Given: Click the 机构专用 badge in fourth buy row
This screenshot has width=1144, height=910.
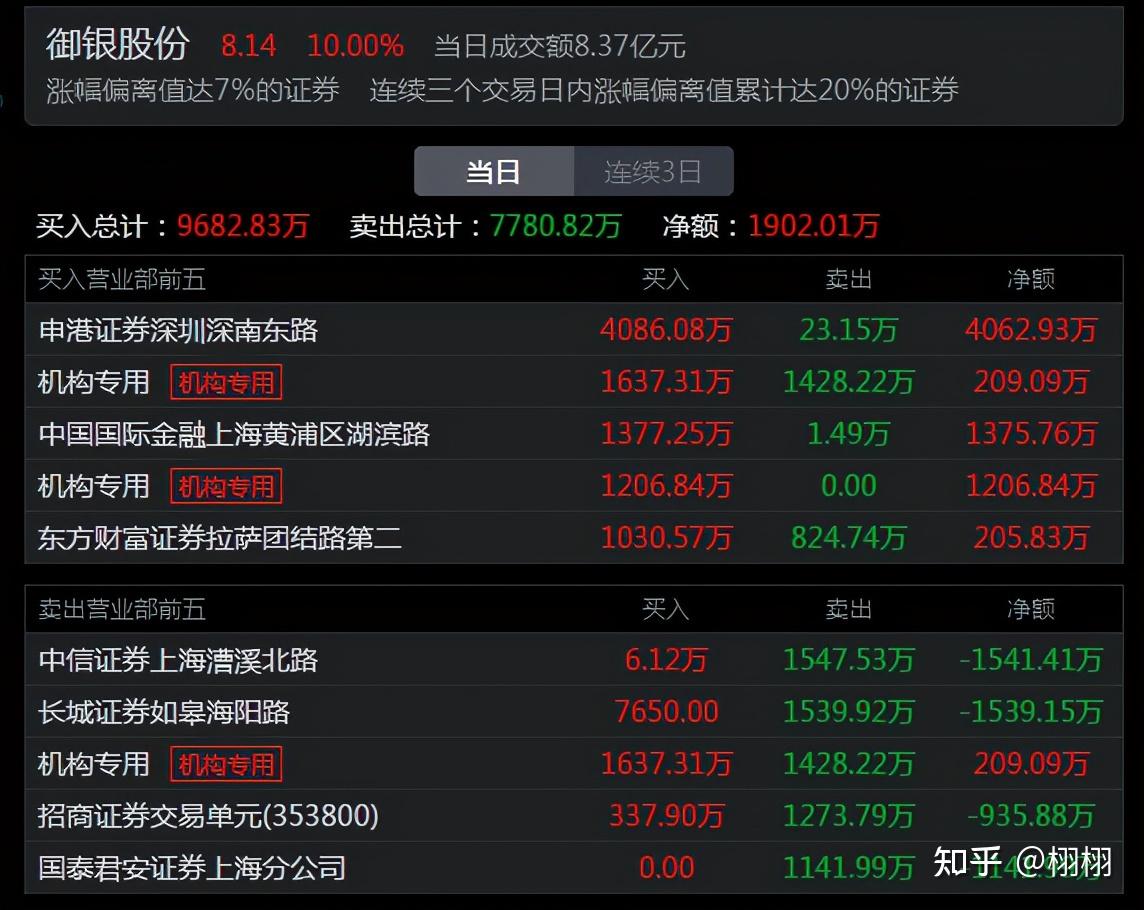Looking at the screenshot, I should tap(225, 486).
